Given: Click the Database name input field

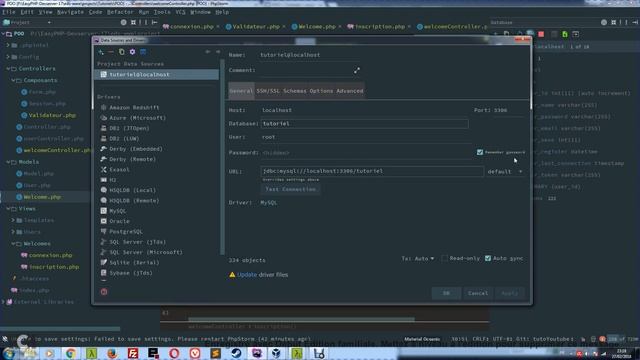Looking at the screenshot, I should point(364,123).
